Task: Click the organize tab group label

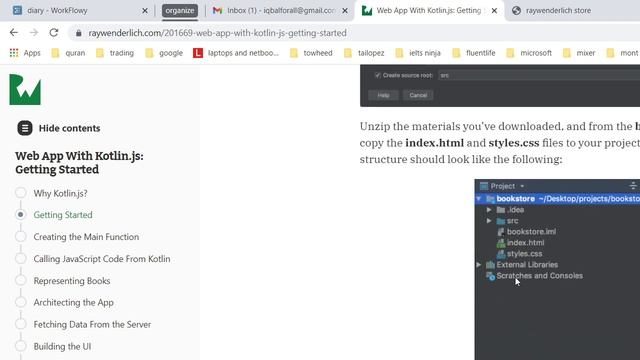Action: pyautogui.click(x=180, y=11)
